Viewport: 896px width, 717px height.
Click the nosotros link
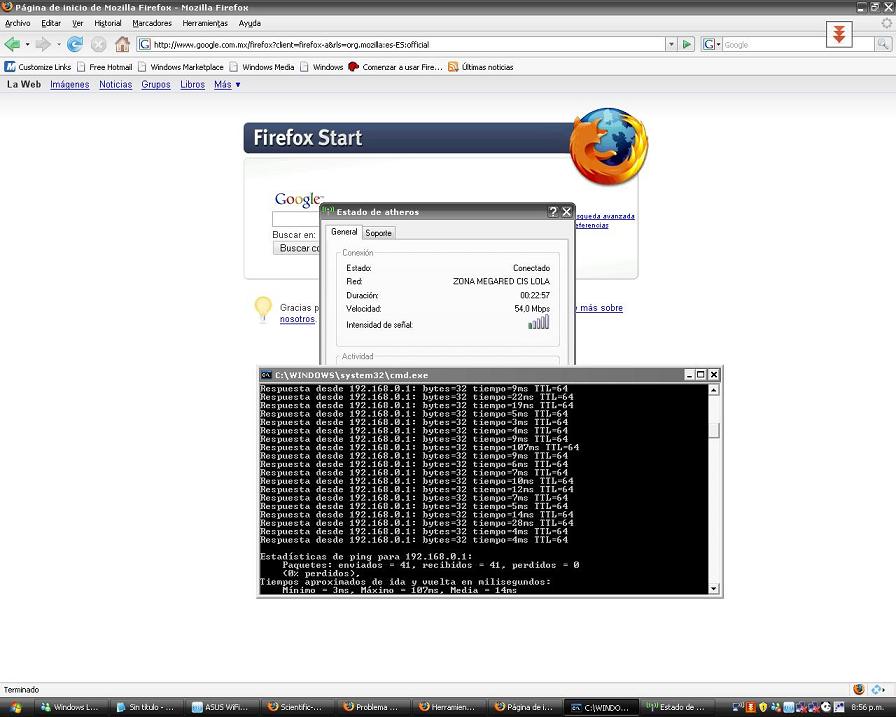click(x=297, y=319)
